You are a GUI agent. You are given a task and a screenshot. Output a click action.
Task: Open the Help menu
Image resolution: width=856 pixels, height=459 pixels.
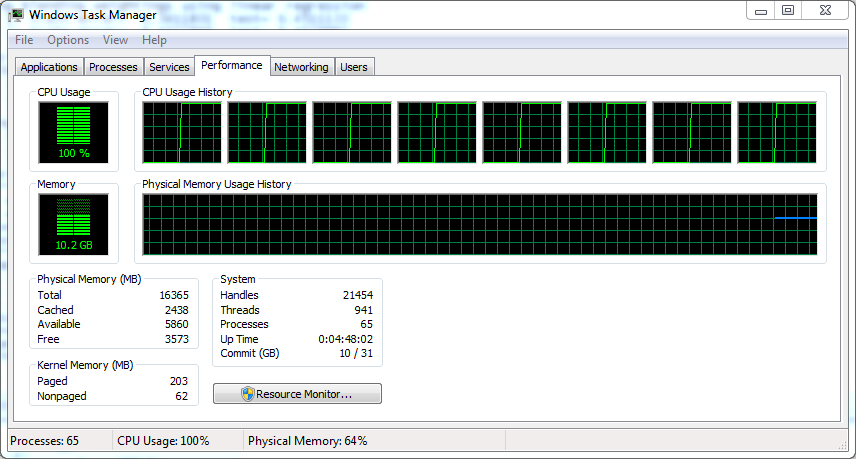[x=154, y=40]
